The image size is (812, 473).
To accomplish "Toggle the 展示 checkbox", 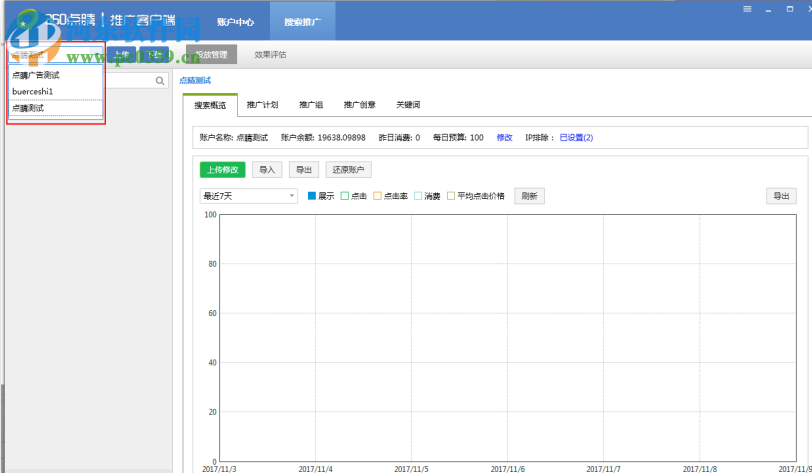I will (312, 196).
